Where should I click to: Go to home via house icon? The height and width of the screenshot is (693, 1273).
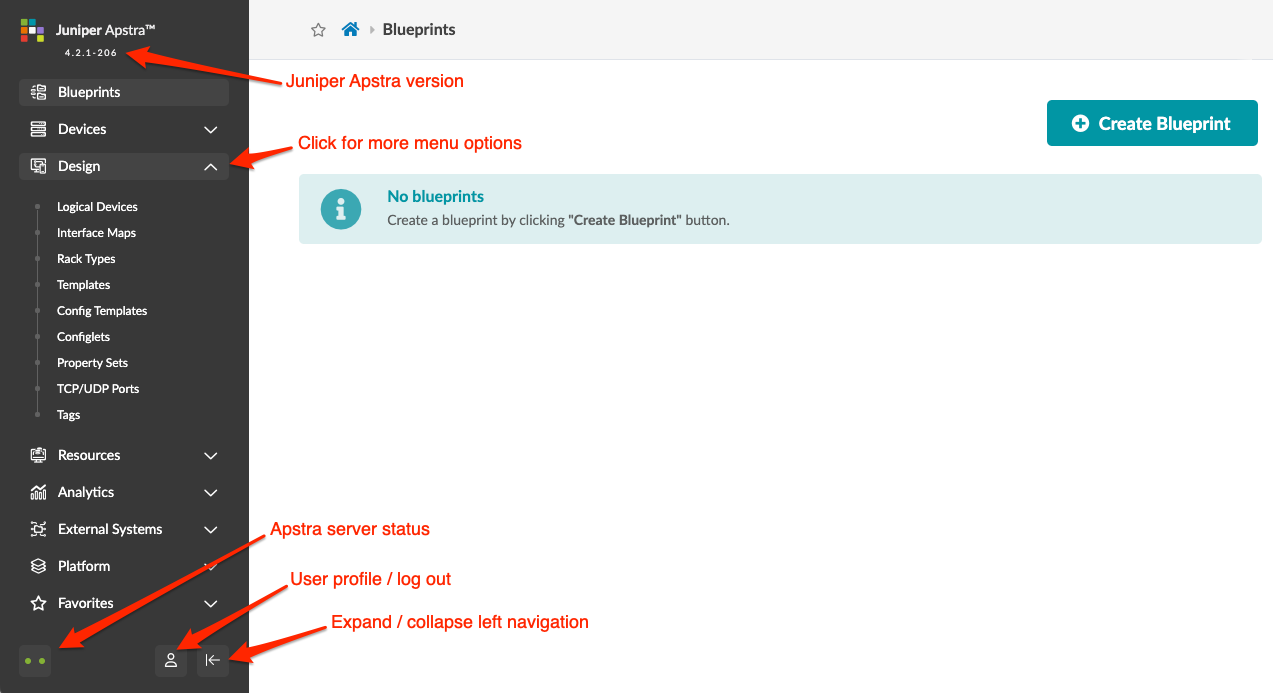tap(350, 30)
